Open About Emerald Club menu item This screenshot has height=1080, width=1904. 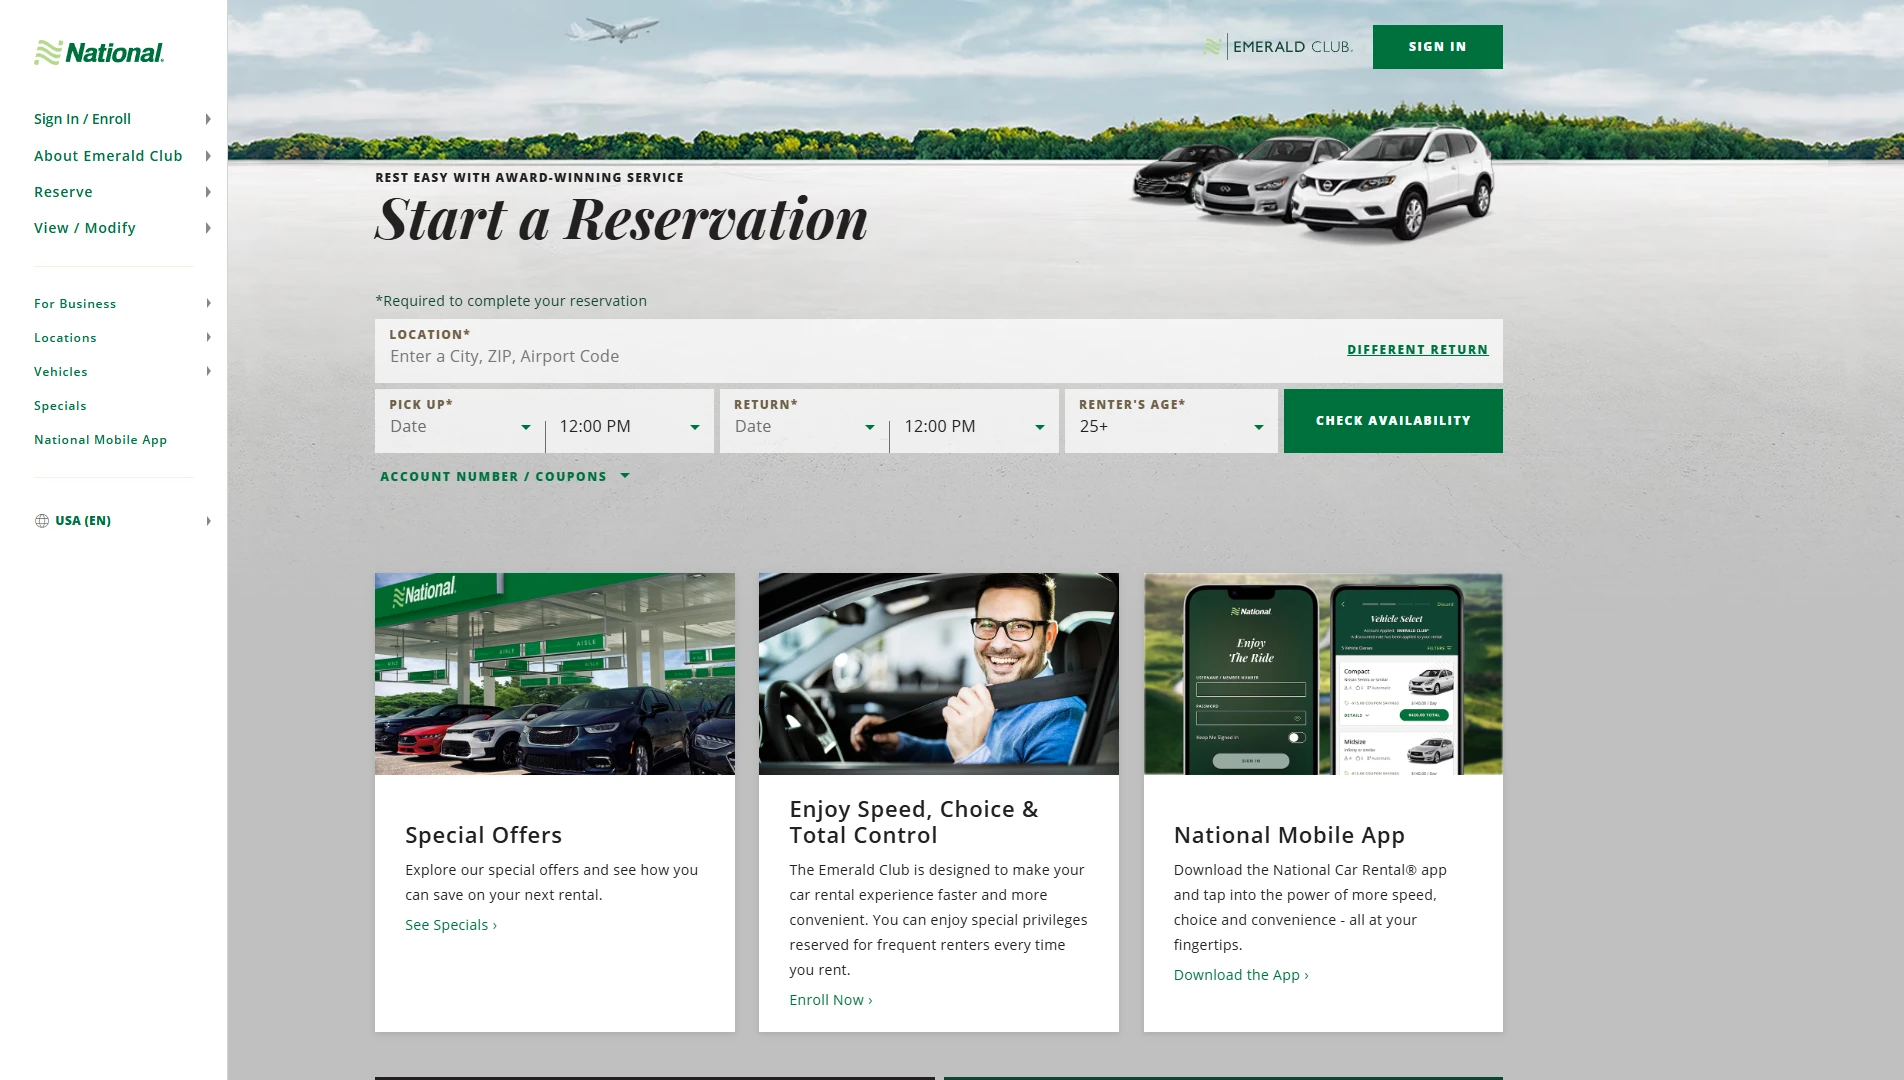(x=108, y=156)
